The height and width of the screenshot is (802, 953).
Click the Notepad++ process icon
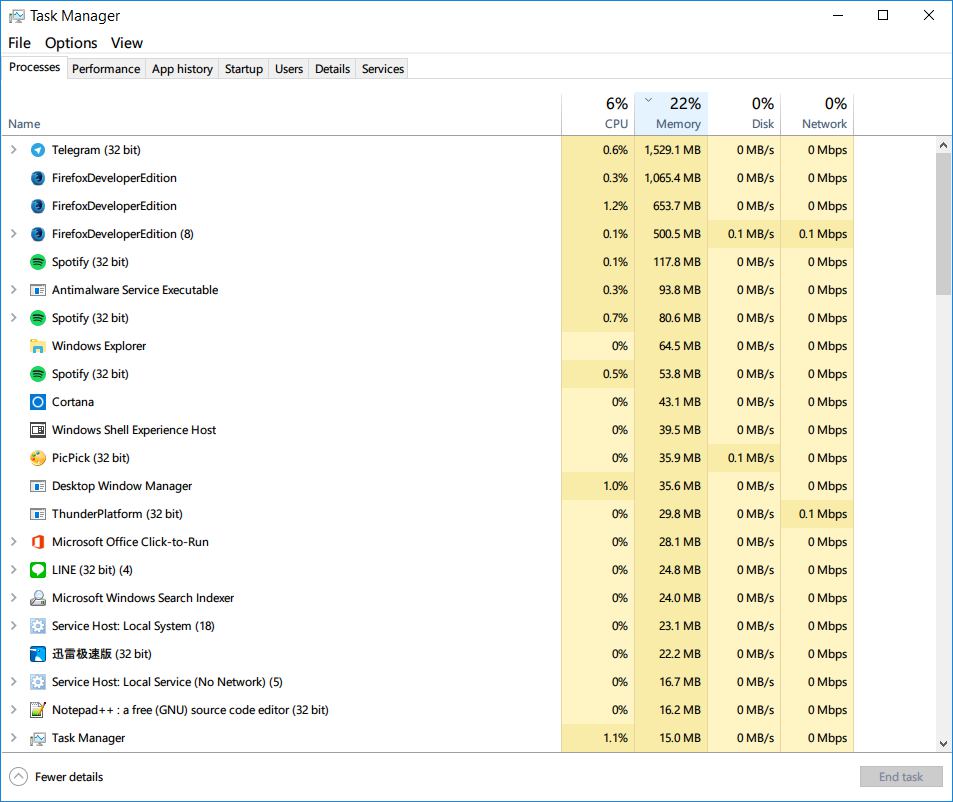click(x=38, y=710)
